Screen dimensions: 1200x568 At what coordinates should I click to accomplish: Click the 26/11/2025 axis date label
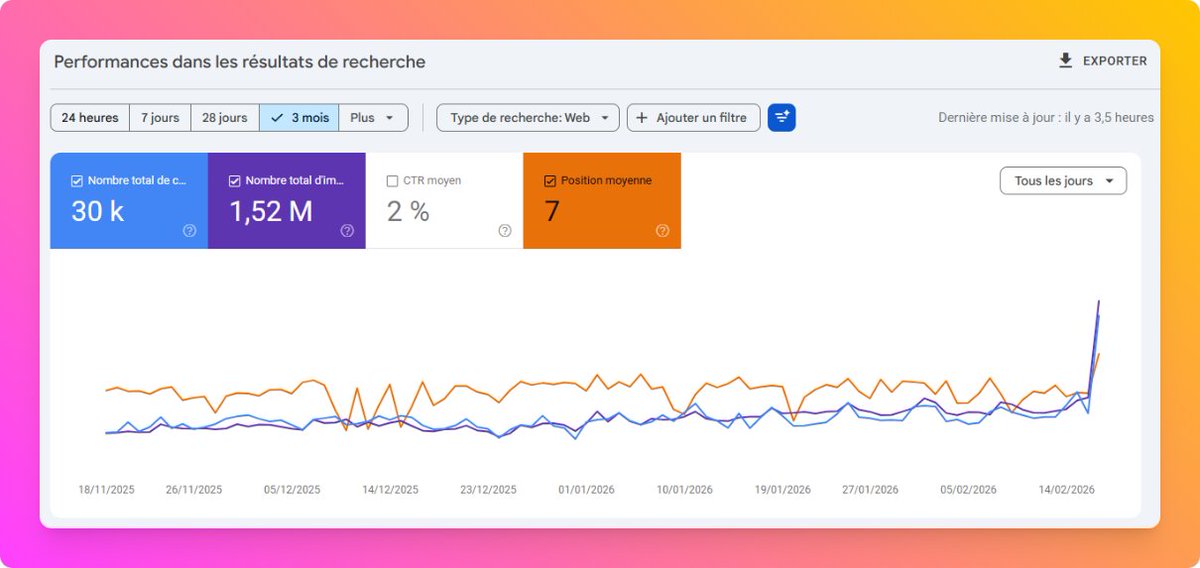pos(194,490)
